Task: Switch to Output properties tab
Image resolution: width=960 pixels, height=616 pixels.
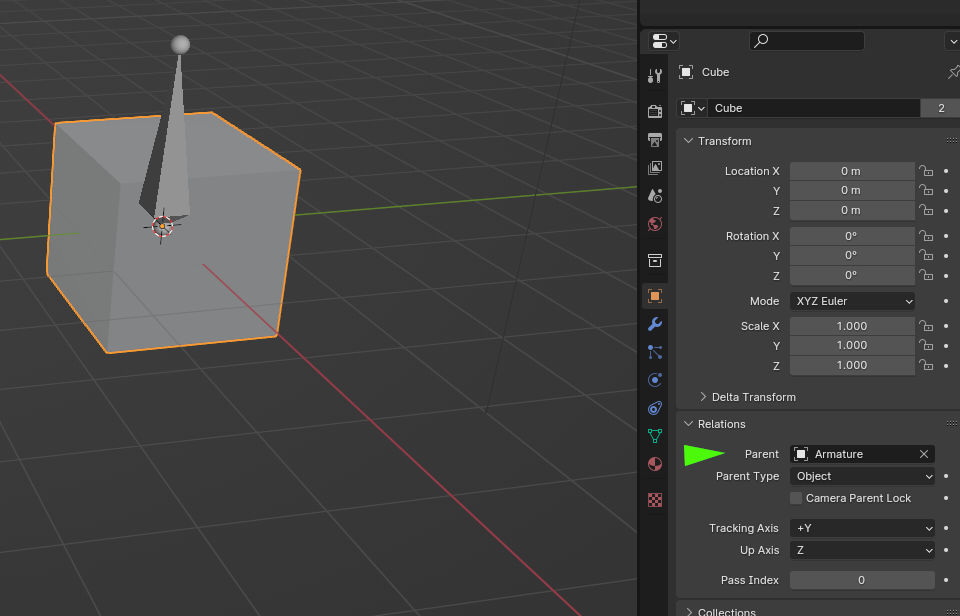Action: (x=655, y=139)
